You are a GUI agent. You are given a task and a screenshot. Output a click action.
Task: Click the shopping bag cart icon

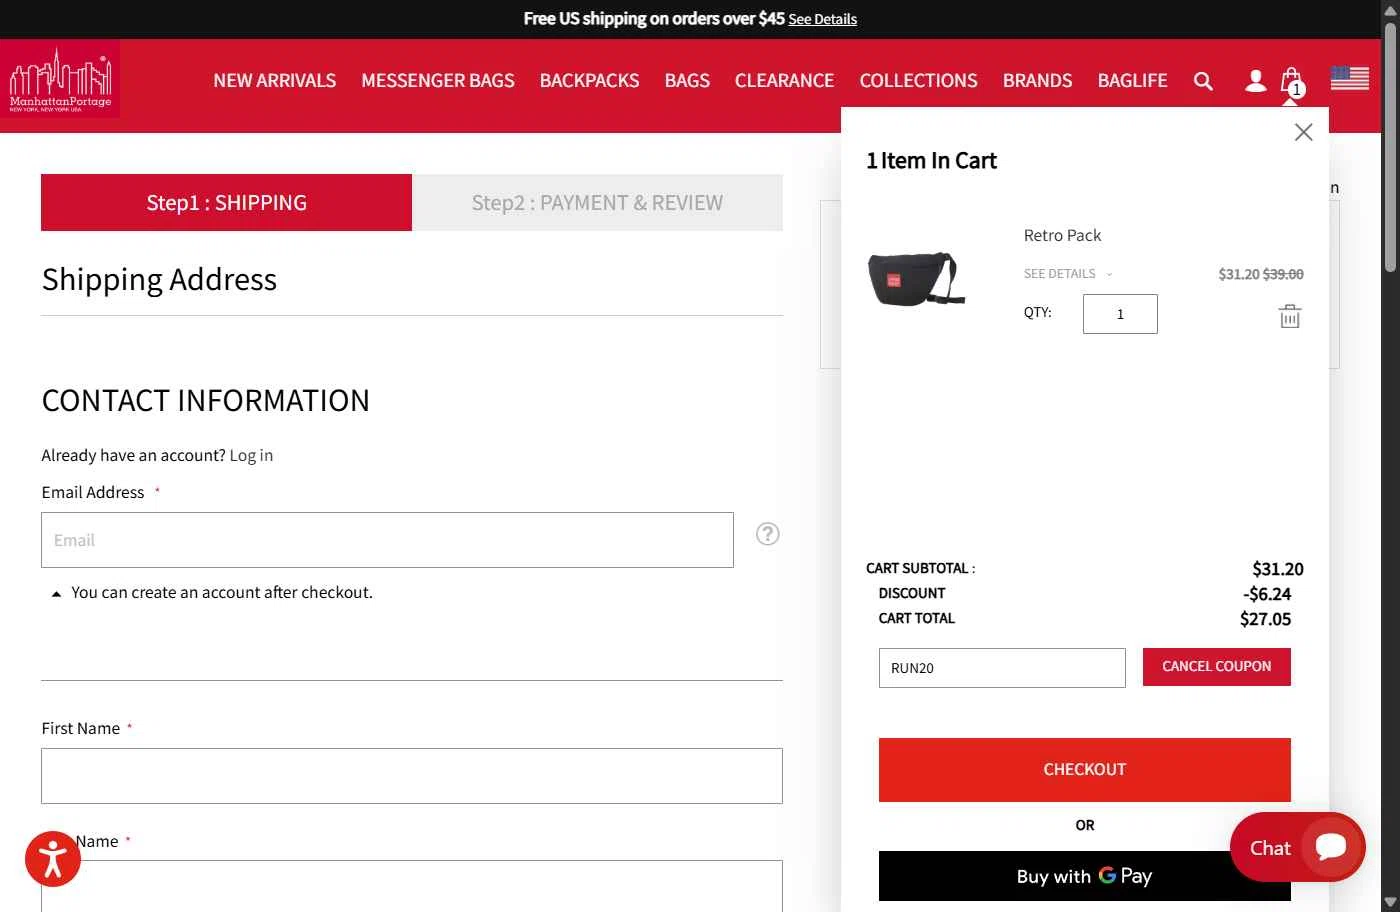coord(1292,81)
